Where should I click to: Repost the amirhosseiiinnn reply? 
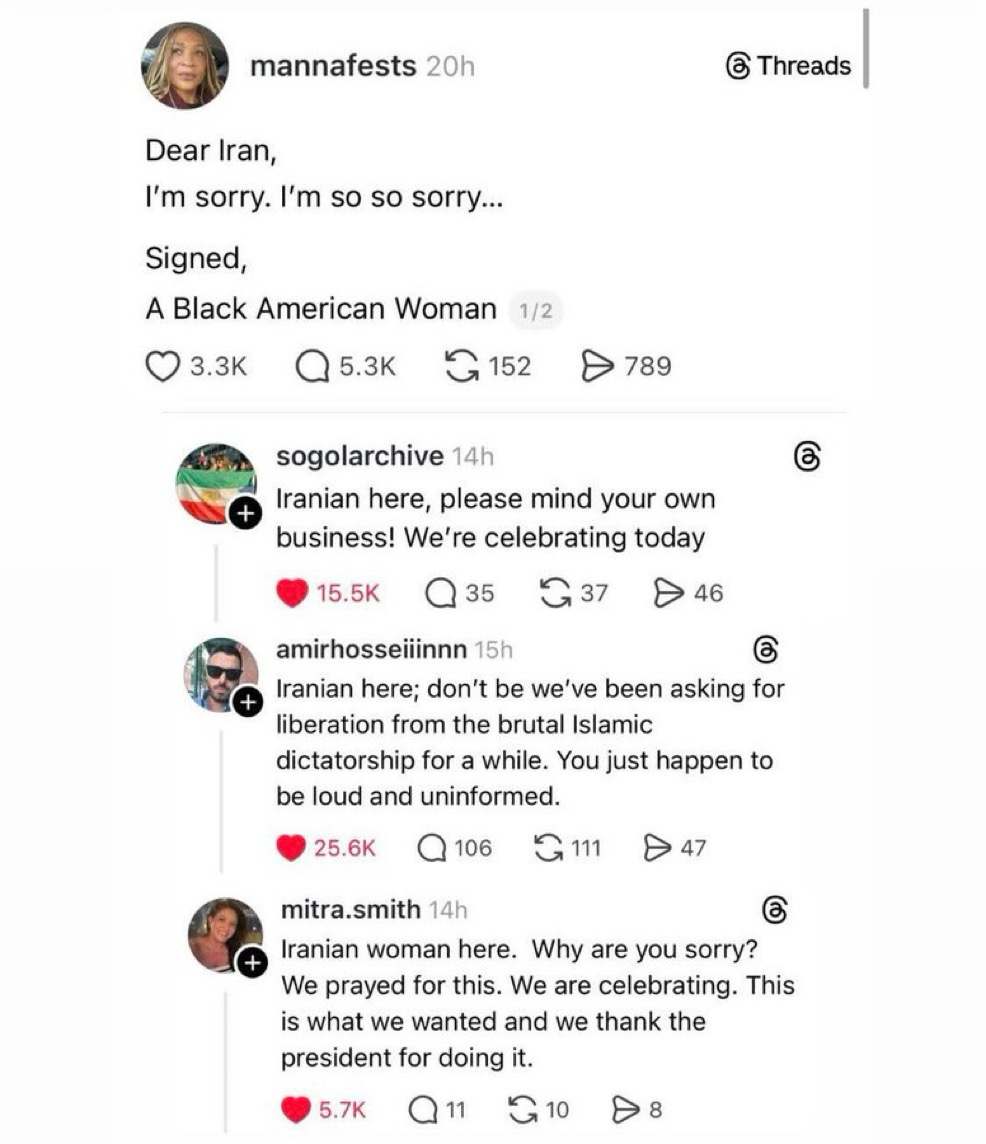click(x=548, y=848)
